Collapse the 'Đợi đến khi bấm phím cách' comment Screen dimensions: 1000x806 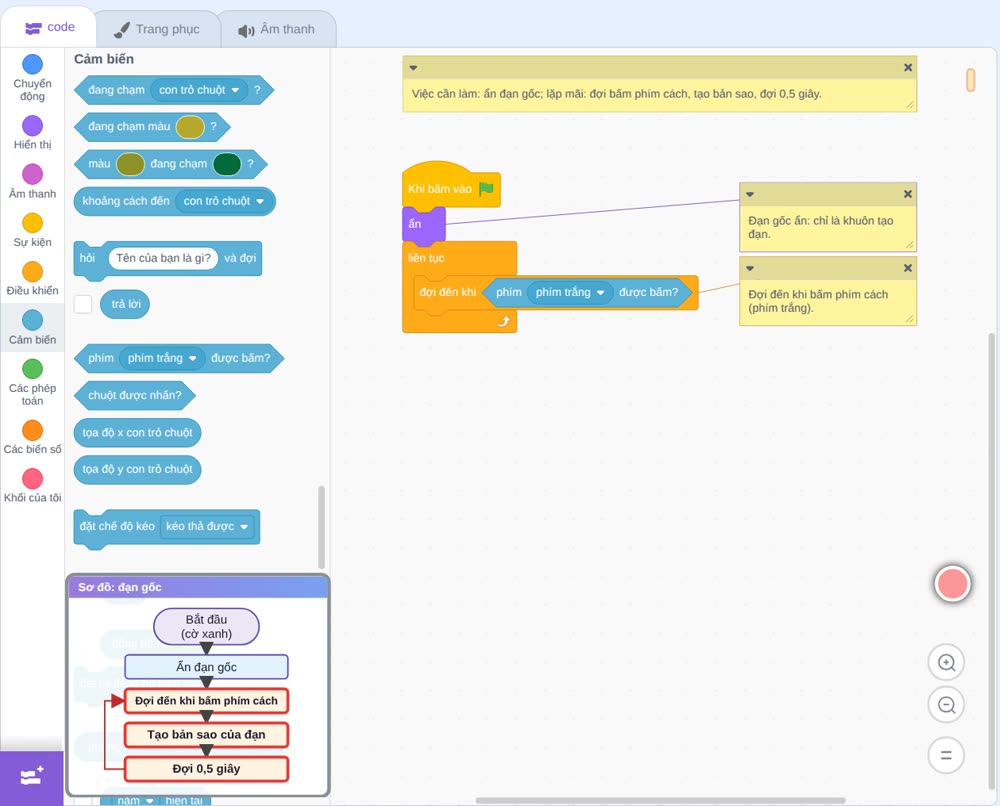click(750, 268)
